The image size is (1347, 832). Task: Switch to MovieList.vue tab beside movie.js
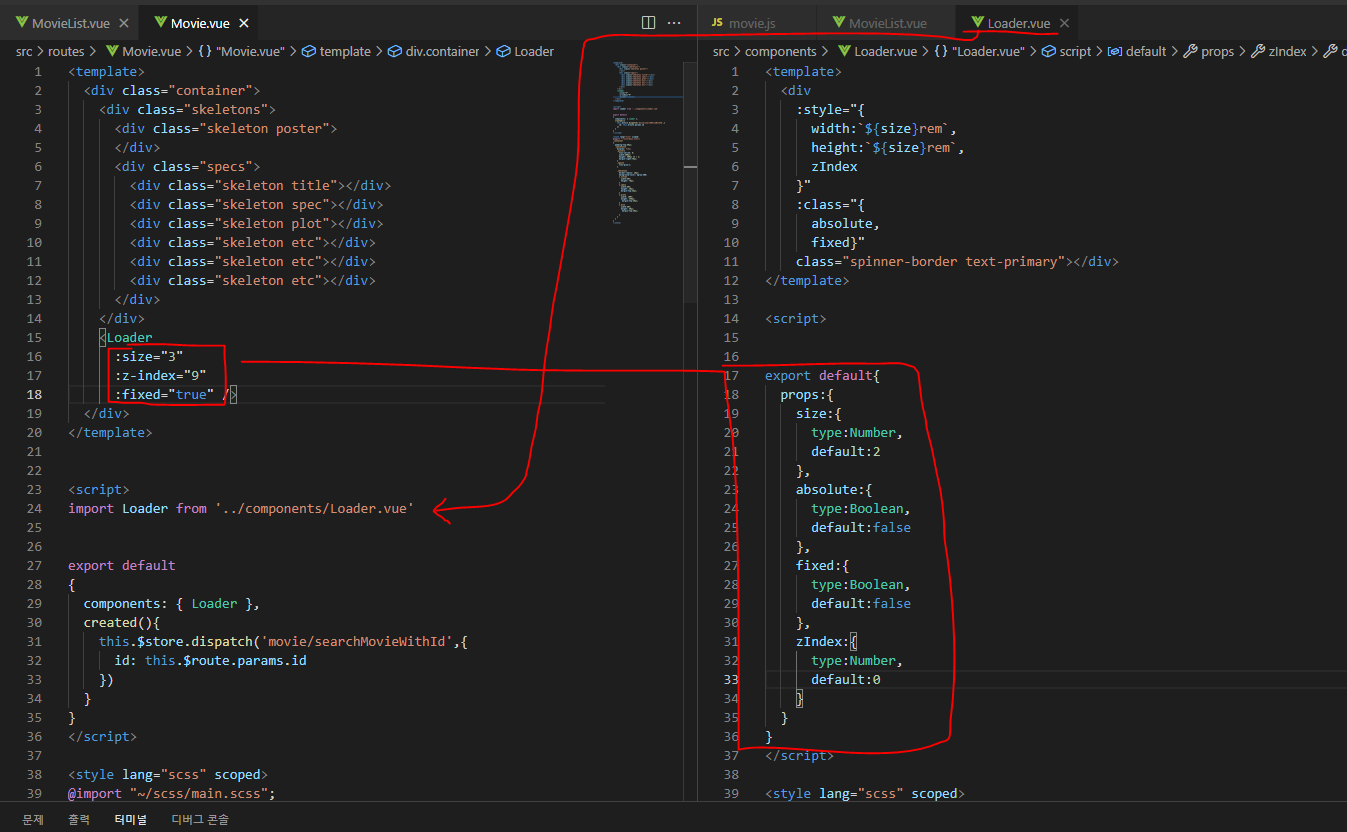(x=887, y=22)
